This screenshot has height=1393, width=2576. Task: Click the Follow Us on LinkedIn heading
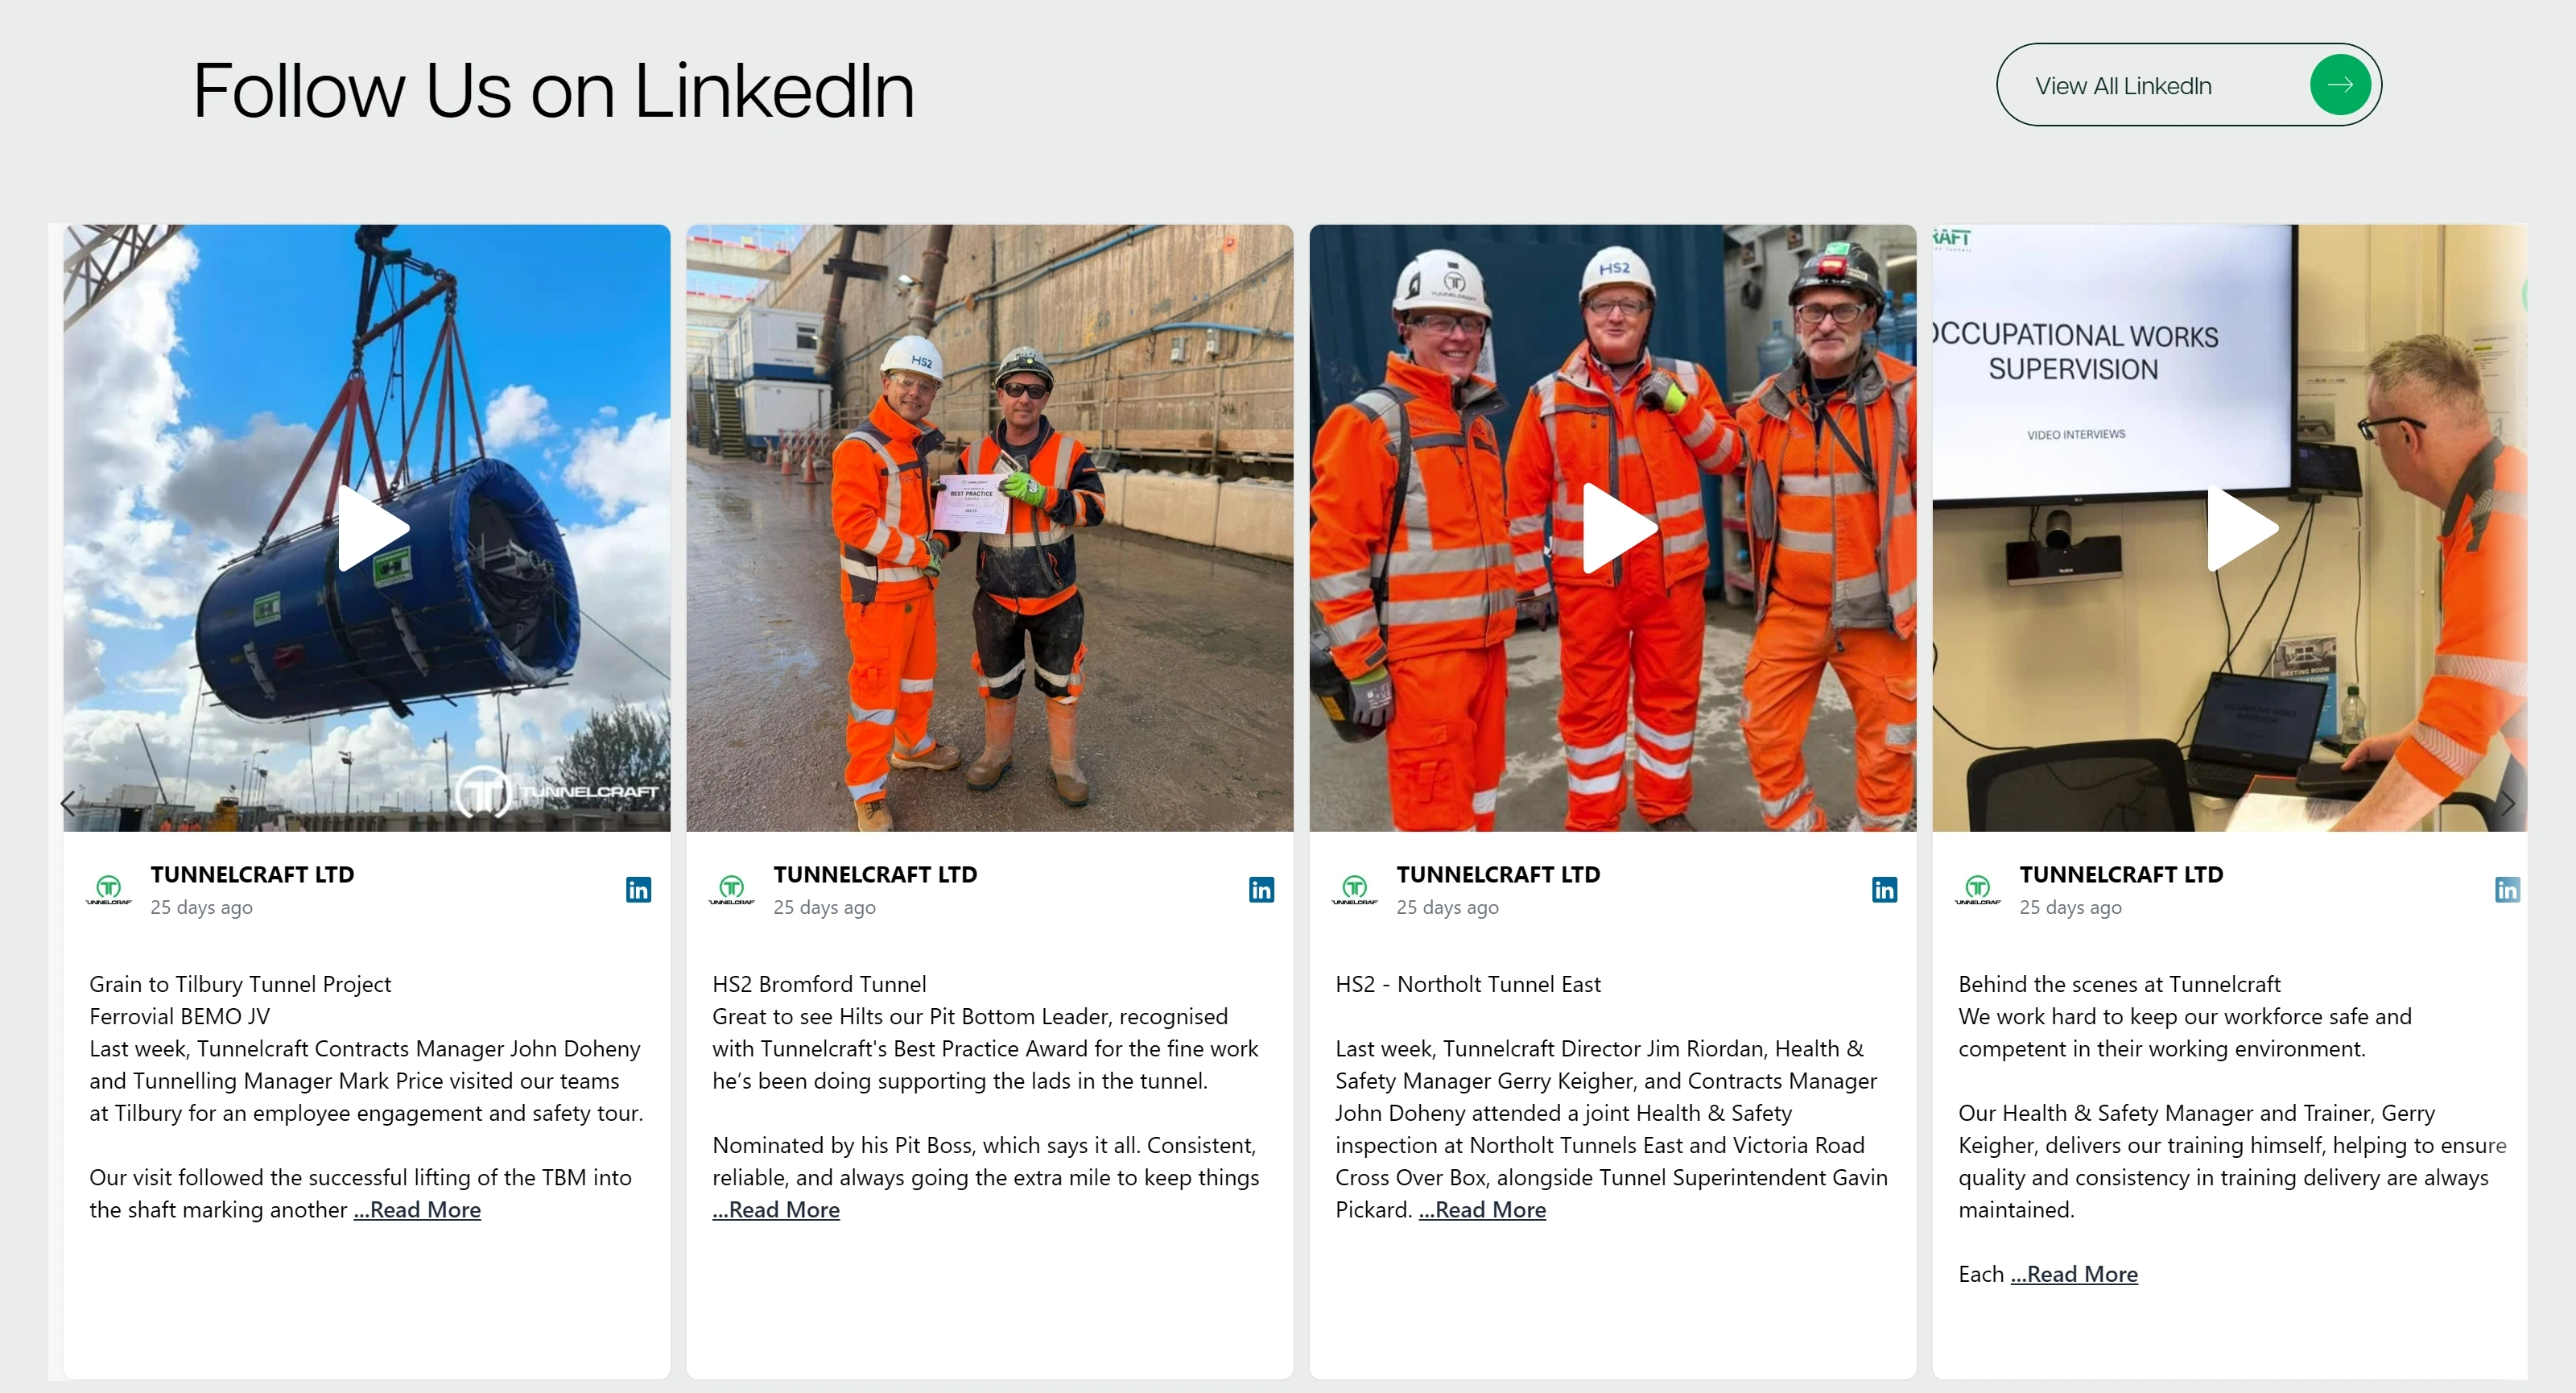[553, 90]
